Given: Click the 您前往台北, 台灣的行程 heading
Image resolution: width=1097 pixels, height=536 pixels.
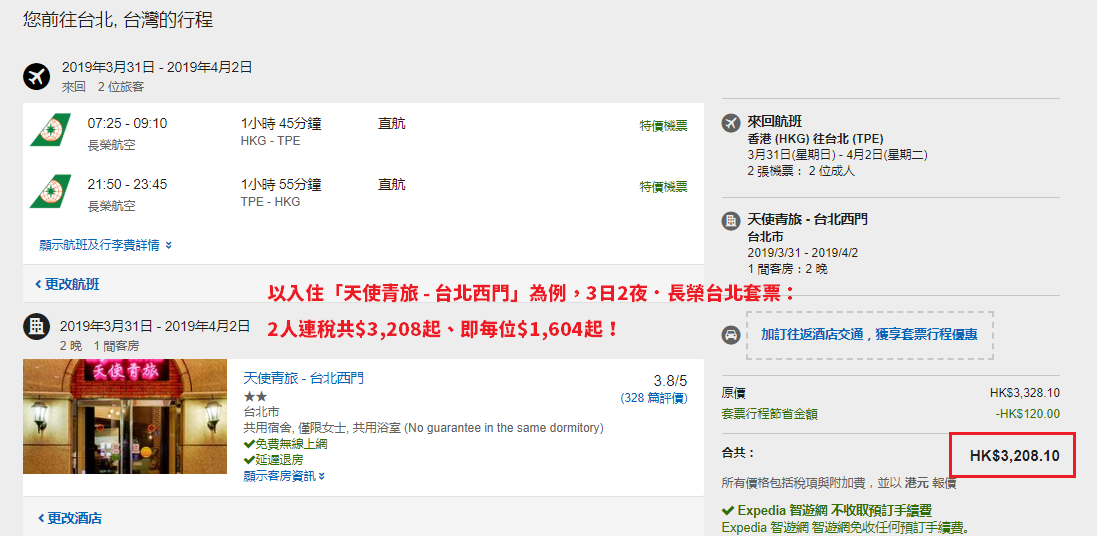Looking at the screenshot, I should 118,20.
